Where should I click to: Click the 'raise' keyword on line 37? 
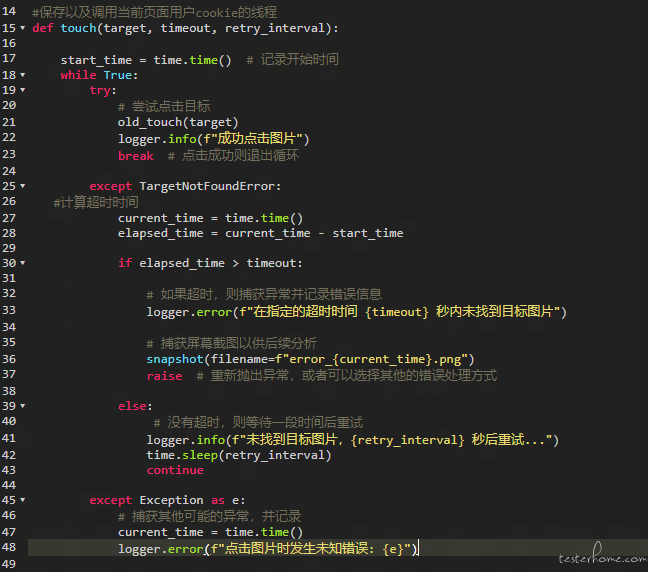coord(164,376)
